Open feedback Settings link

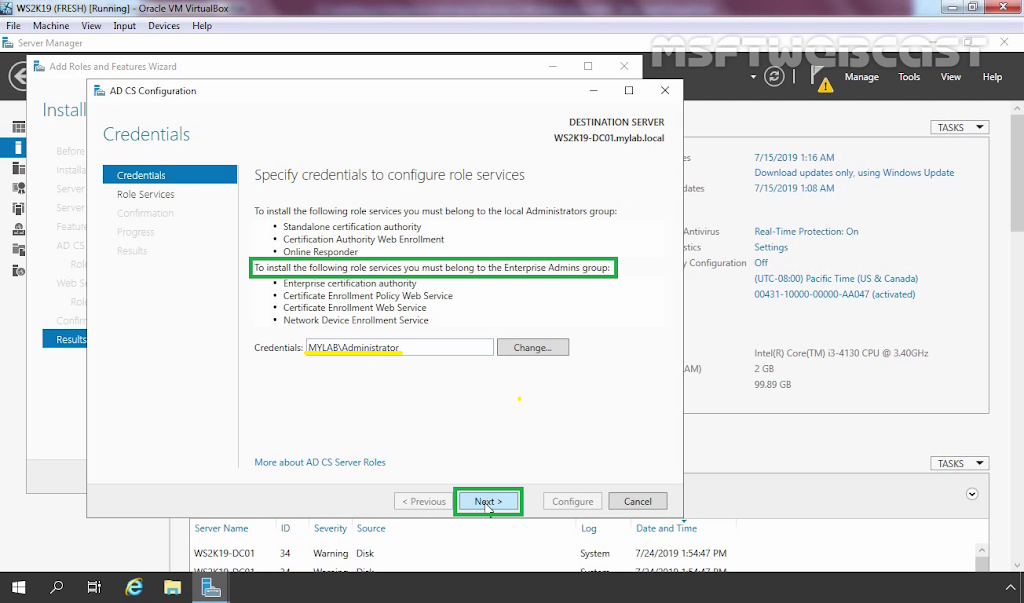click(771, 247)
